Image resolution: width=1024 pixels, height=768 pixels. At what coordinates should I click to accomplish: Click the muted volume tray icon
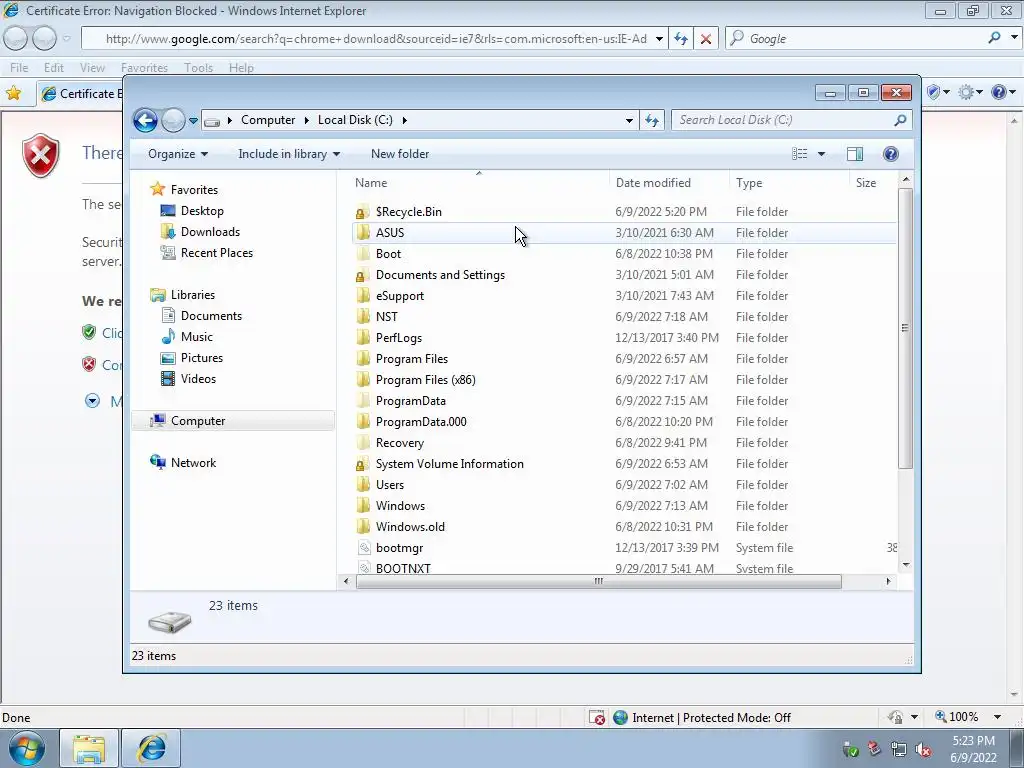pyautogui.click(x=923, y=749)
